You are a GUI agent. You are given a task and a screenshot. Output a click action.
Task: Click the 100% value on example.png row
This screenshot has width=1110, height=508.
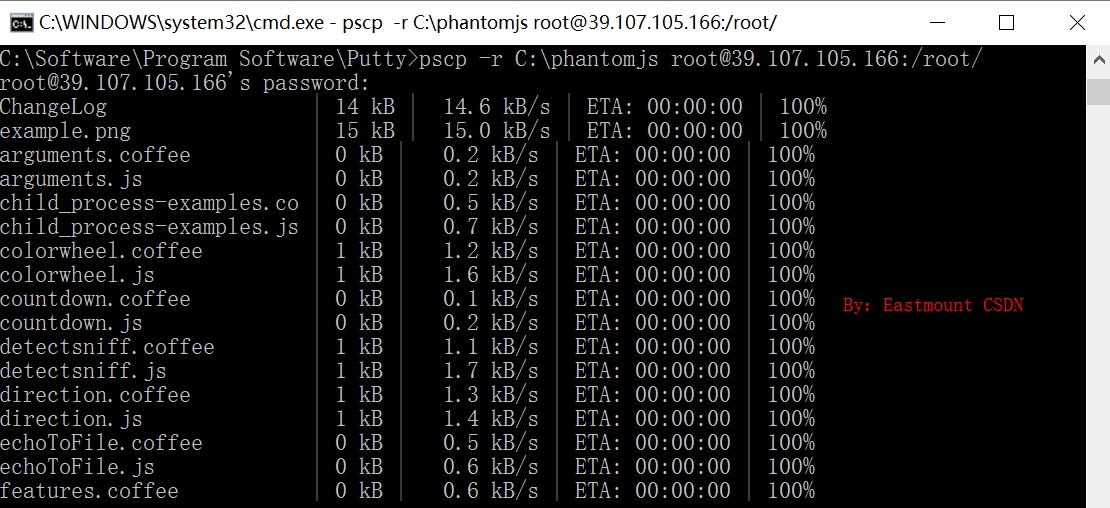click(x=803, y=131)
